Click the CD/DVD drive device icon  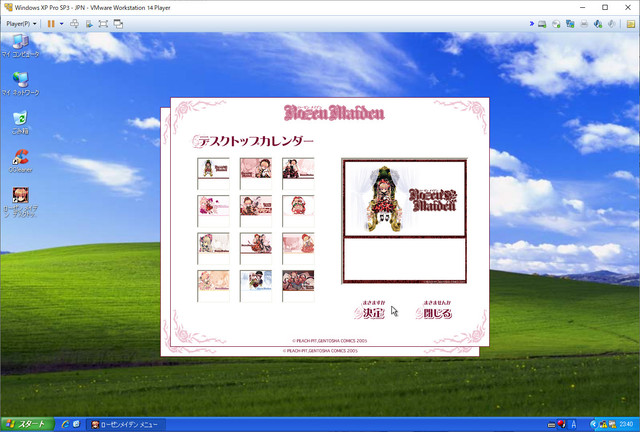click(x=556, y=24)
